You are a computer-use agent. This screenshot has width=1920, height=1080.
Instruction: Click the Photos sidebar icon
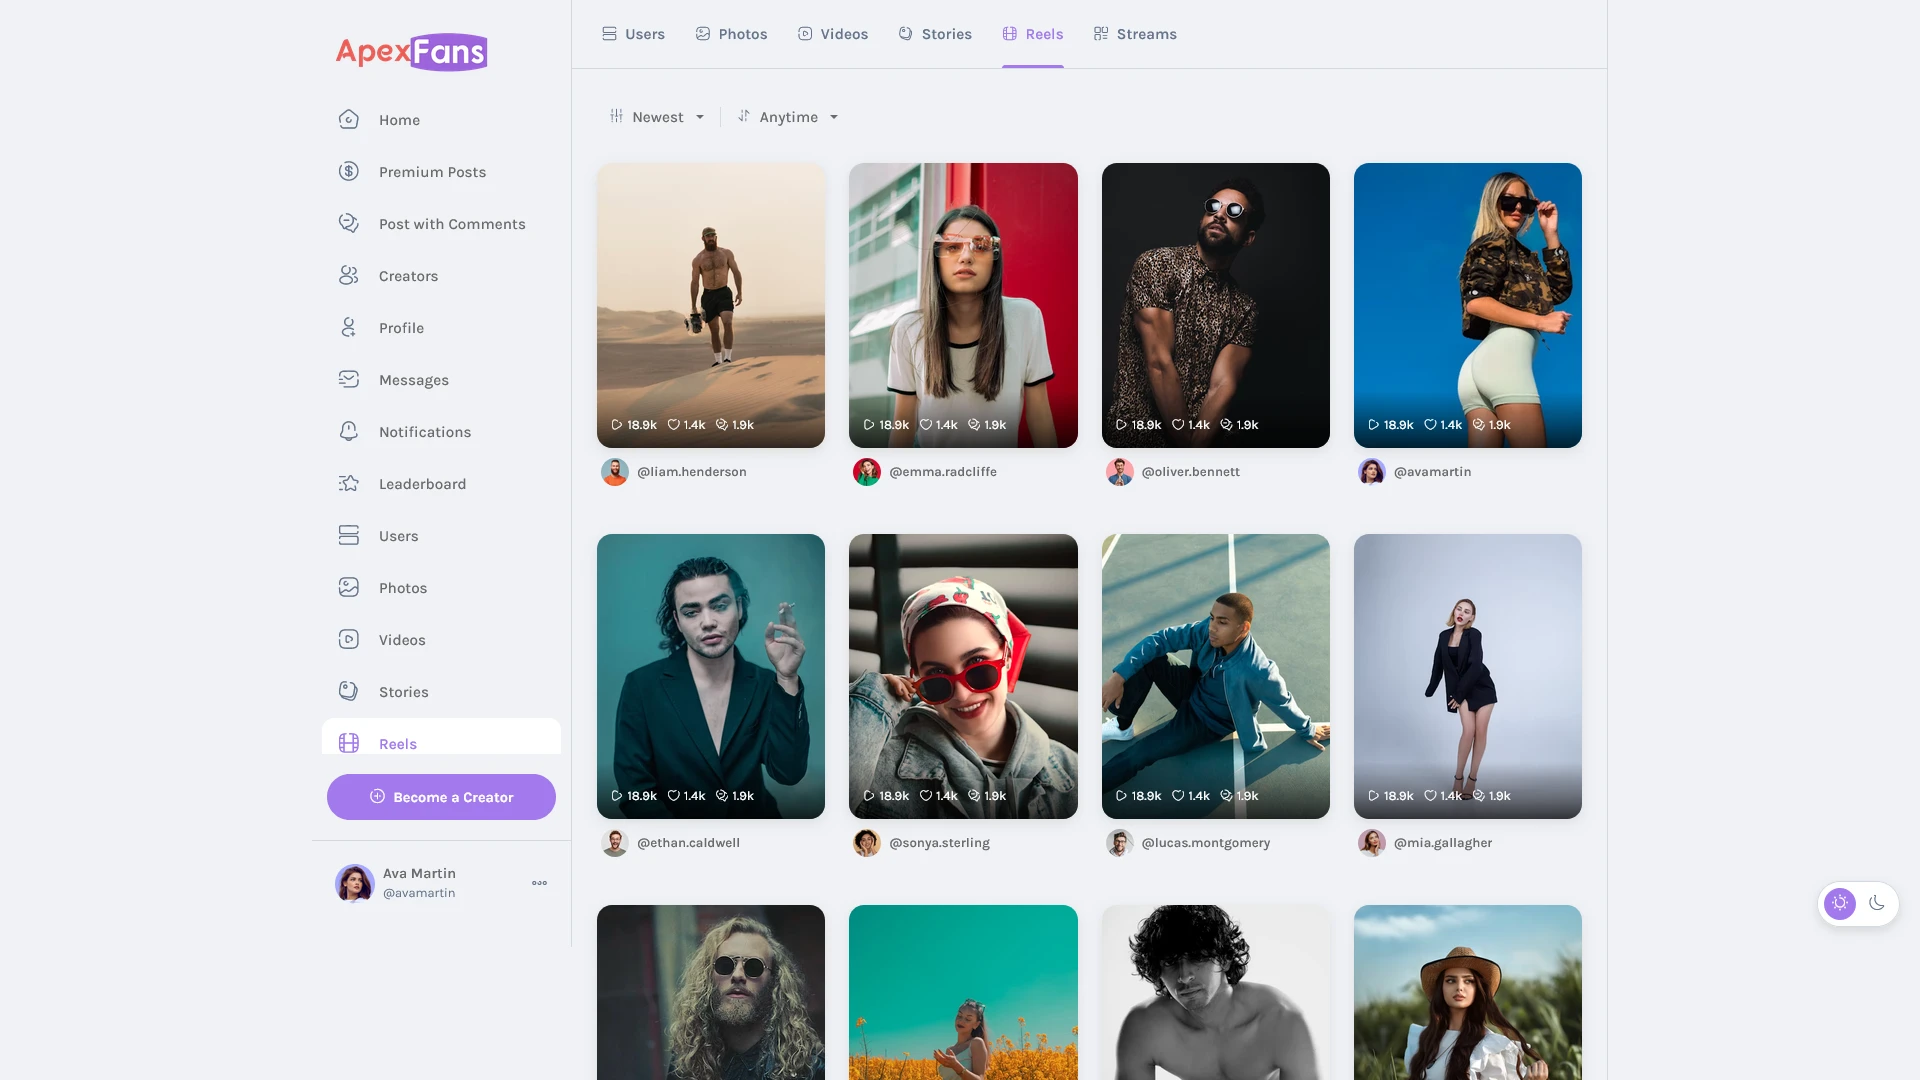tap(348, 588)
